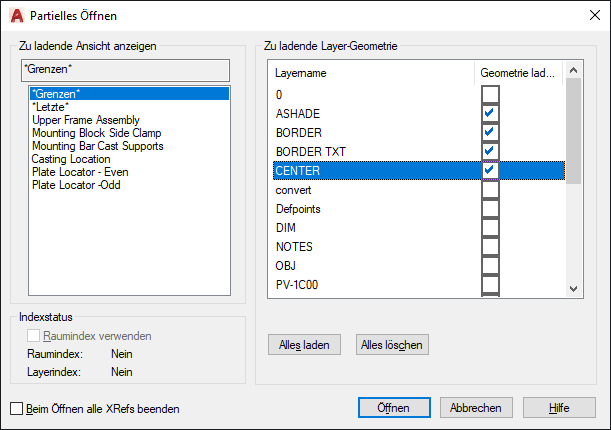Screen dimensions: 611x430
Task: Click the 'Geometrie lad...' column header
Action: point(519,73)
